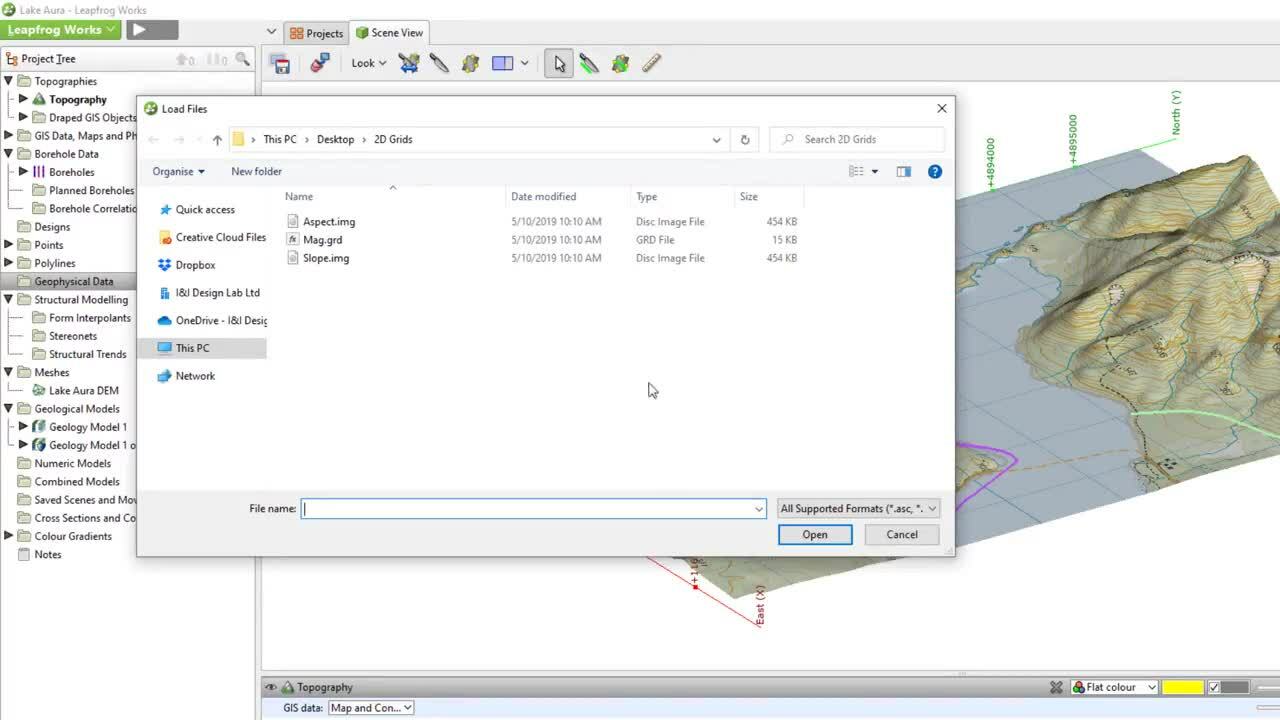Click the moving plane tool icon

(x=470, y=63)
